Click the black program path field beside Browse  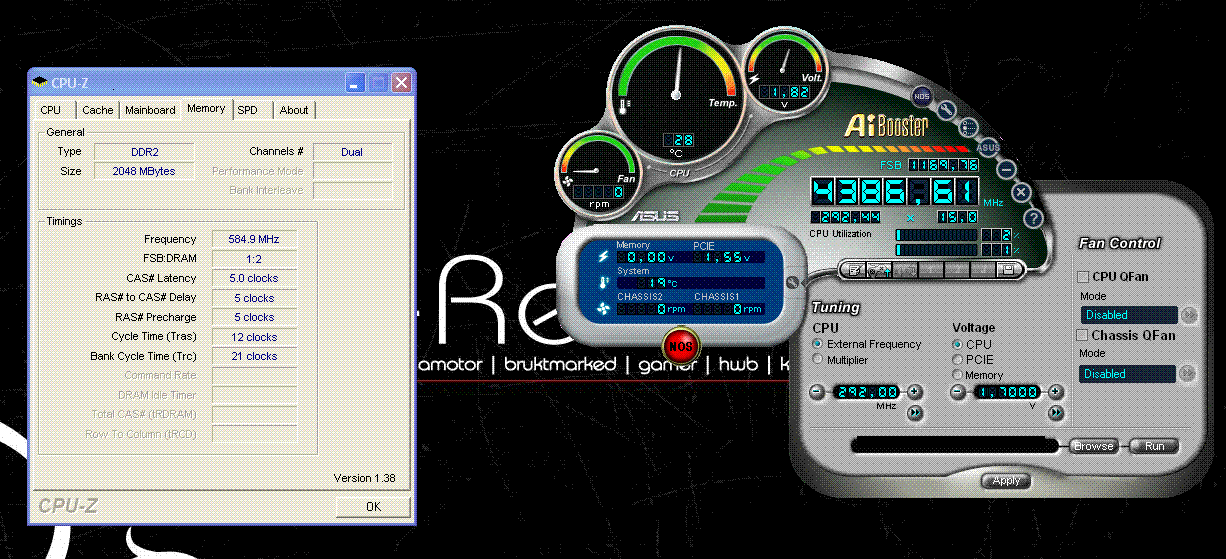click(954, 445)
